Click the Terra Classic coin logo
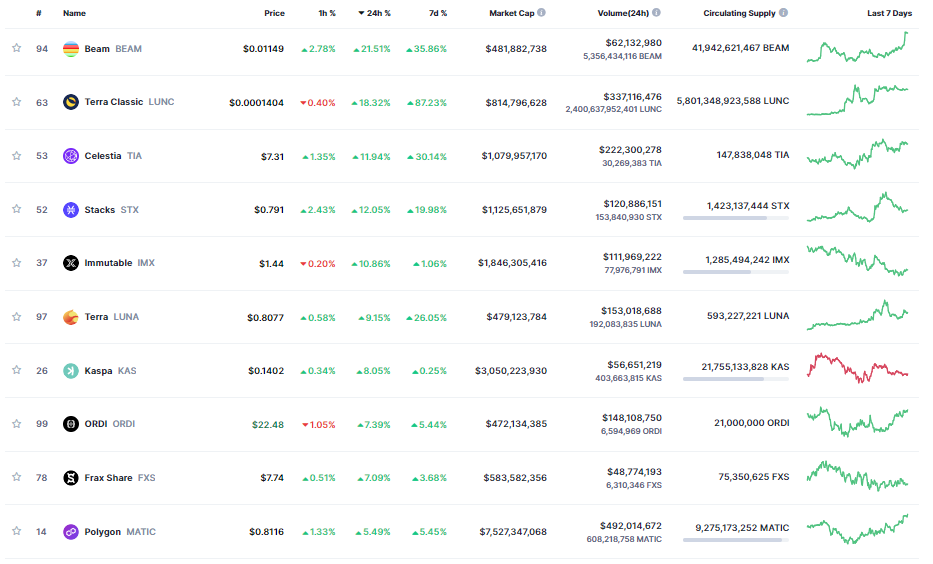This screenshot has width=933, height=564. [71, 102]
